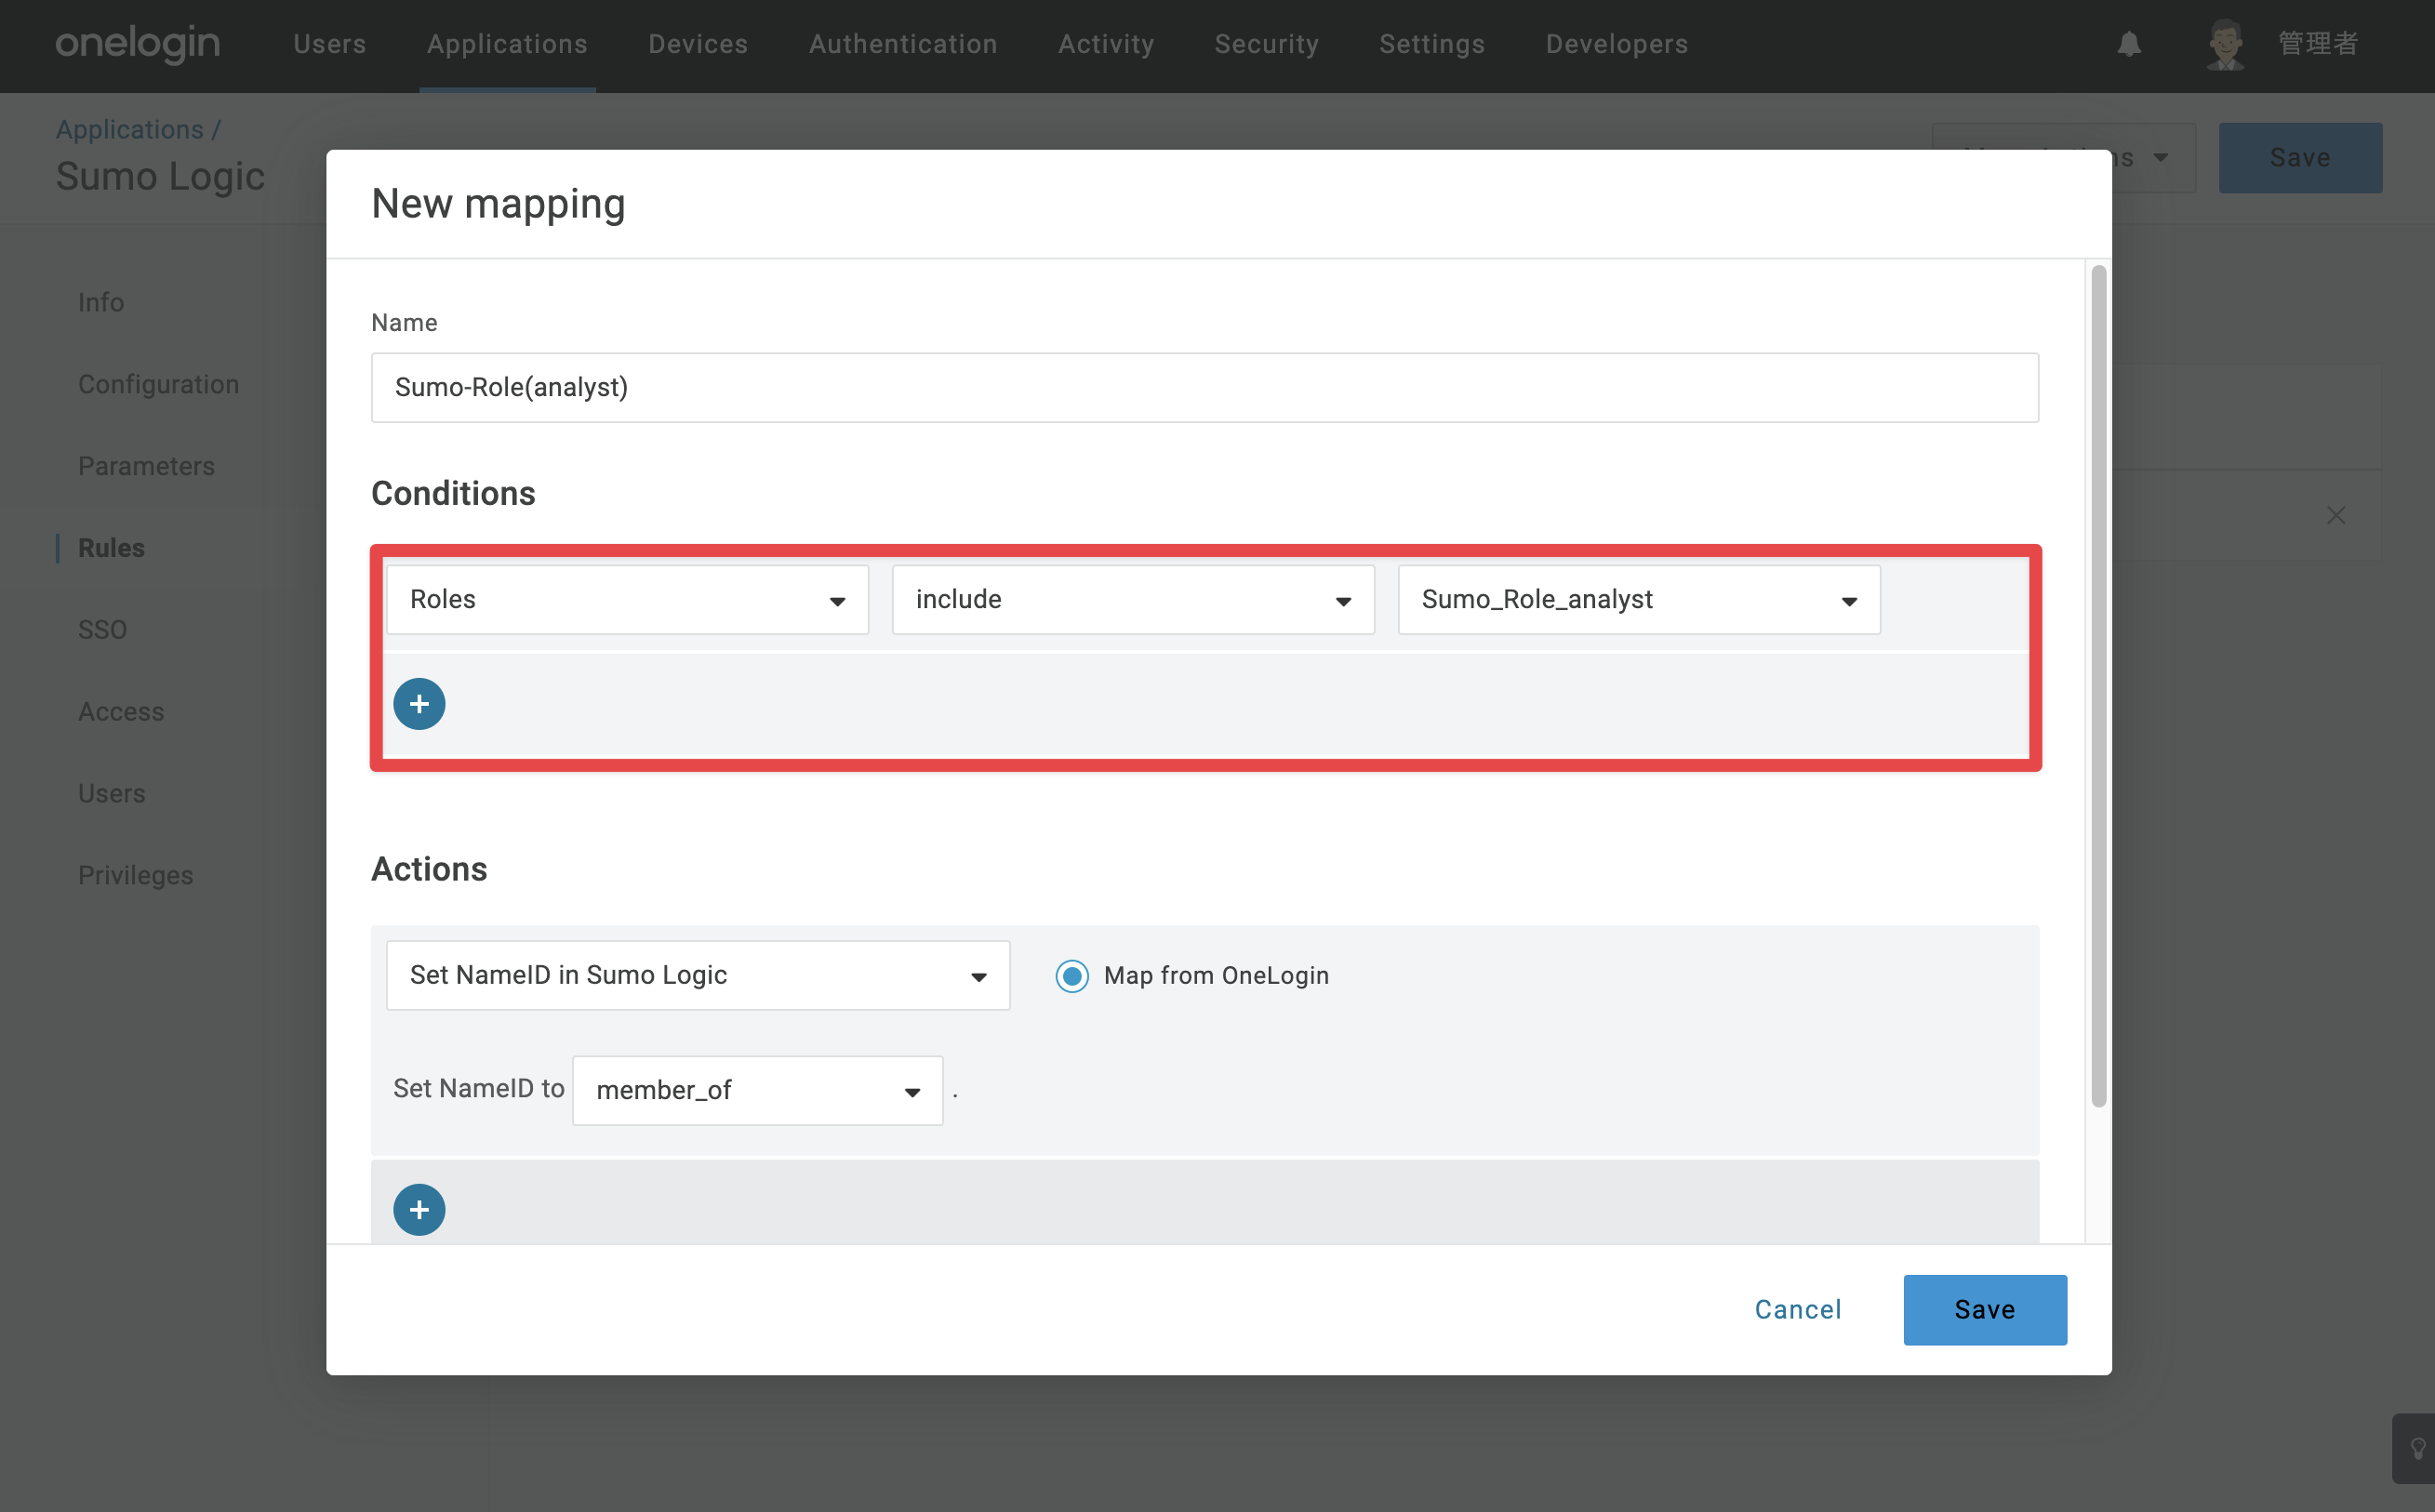Add a new action with plus button
2435x1512 pixels.
[x=419, y=1210]
